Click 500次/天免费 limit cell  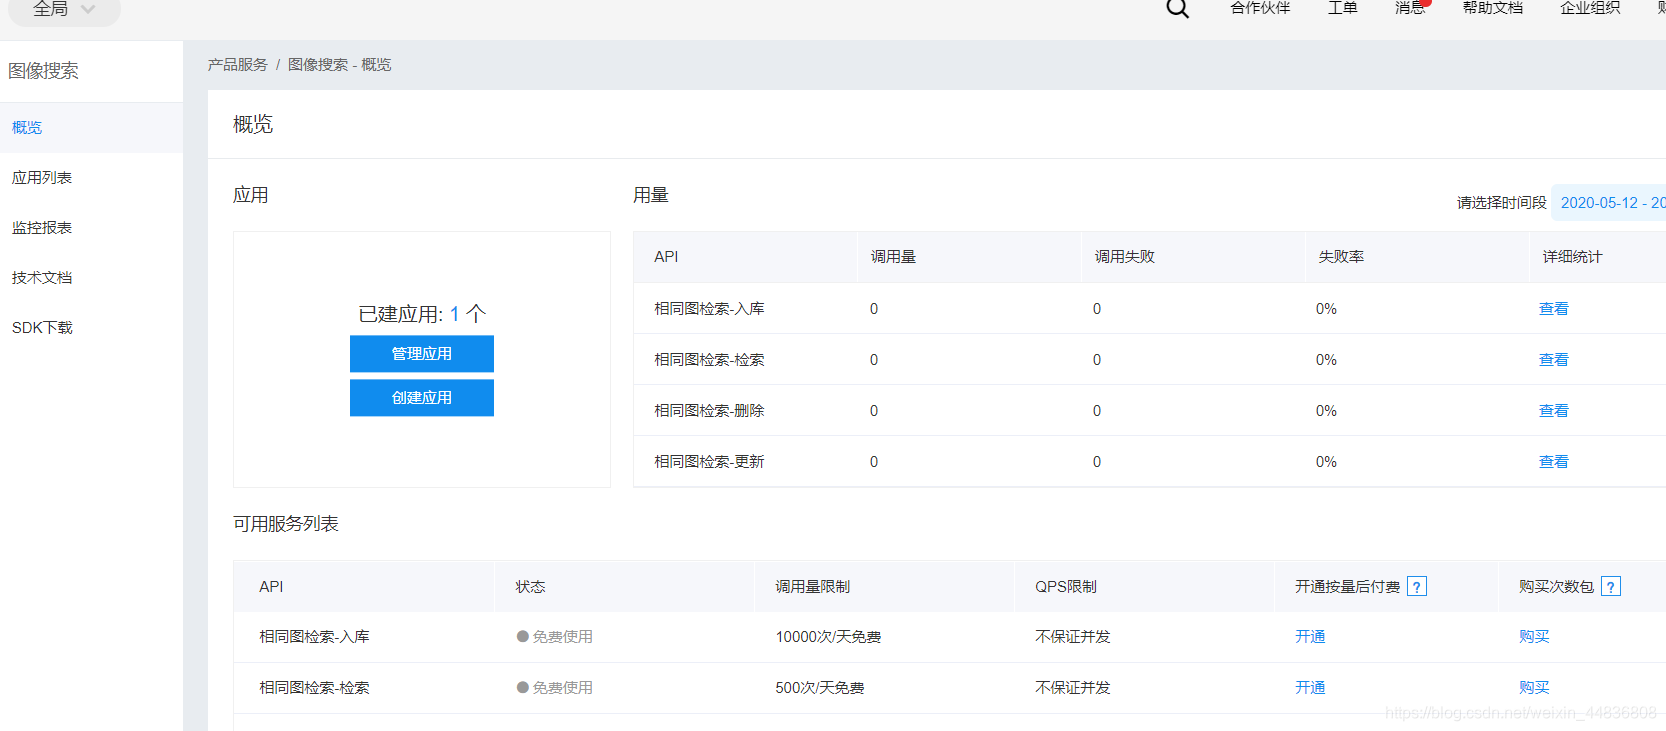pyautogui.click(x=820, y=688)
